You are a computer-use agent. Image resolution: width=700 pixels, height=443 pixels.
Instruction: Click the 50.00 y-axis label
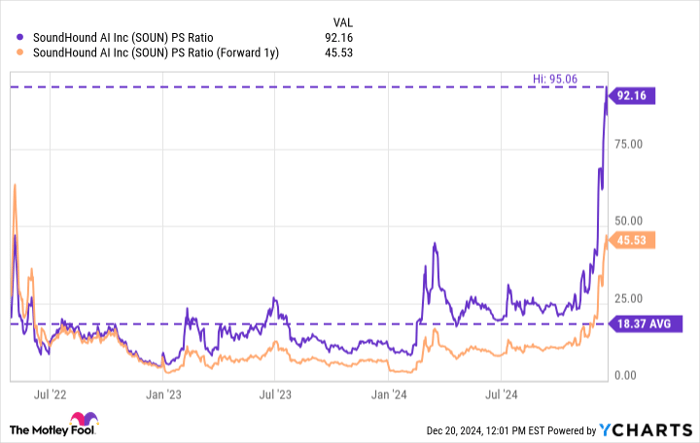click(629, 221)
